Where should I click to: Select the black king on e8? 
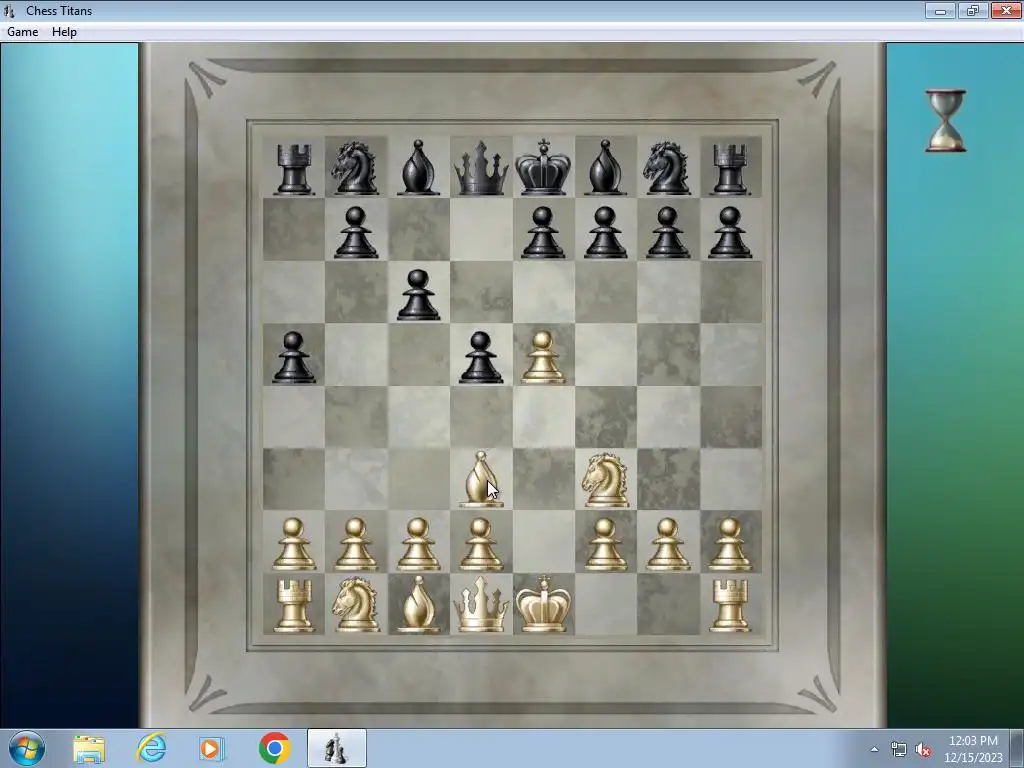click(543, 167)
